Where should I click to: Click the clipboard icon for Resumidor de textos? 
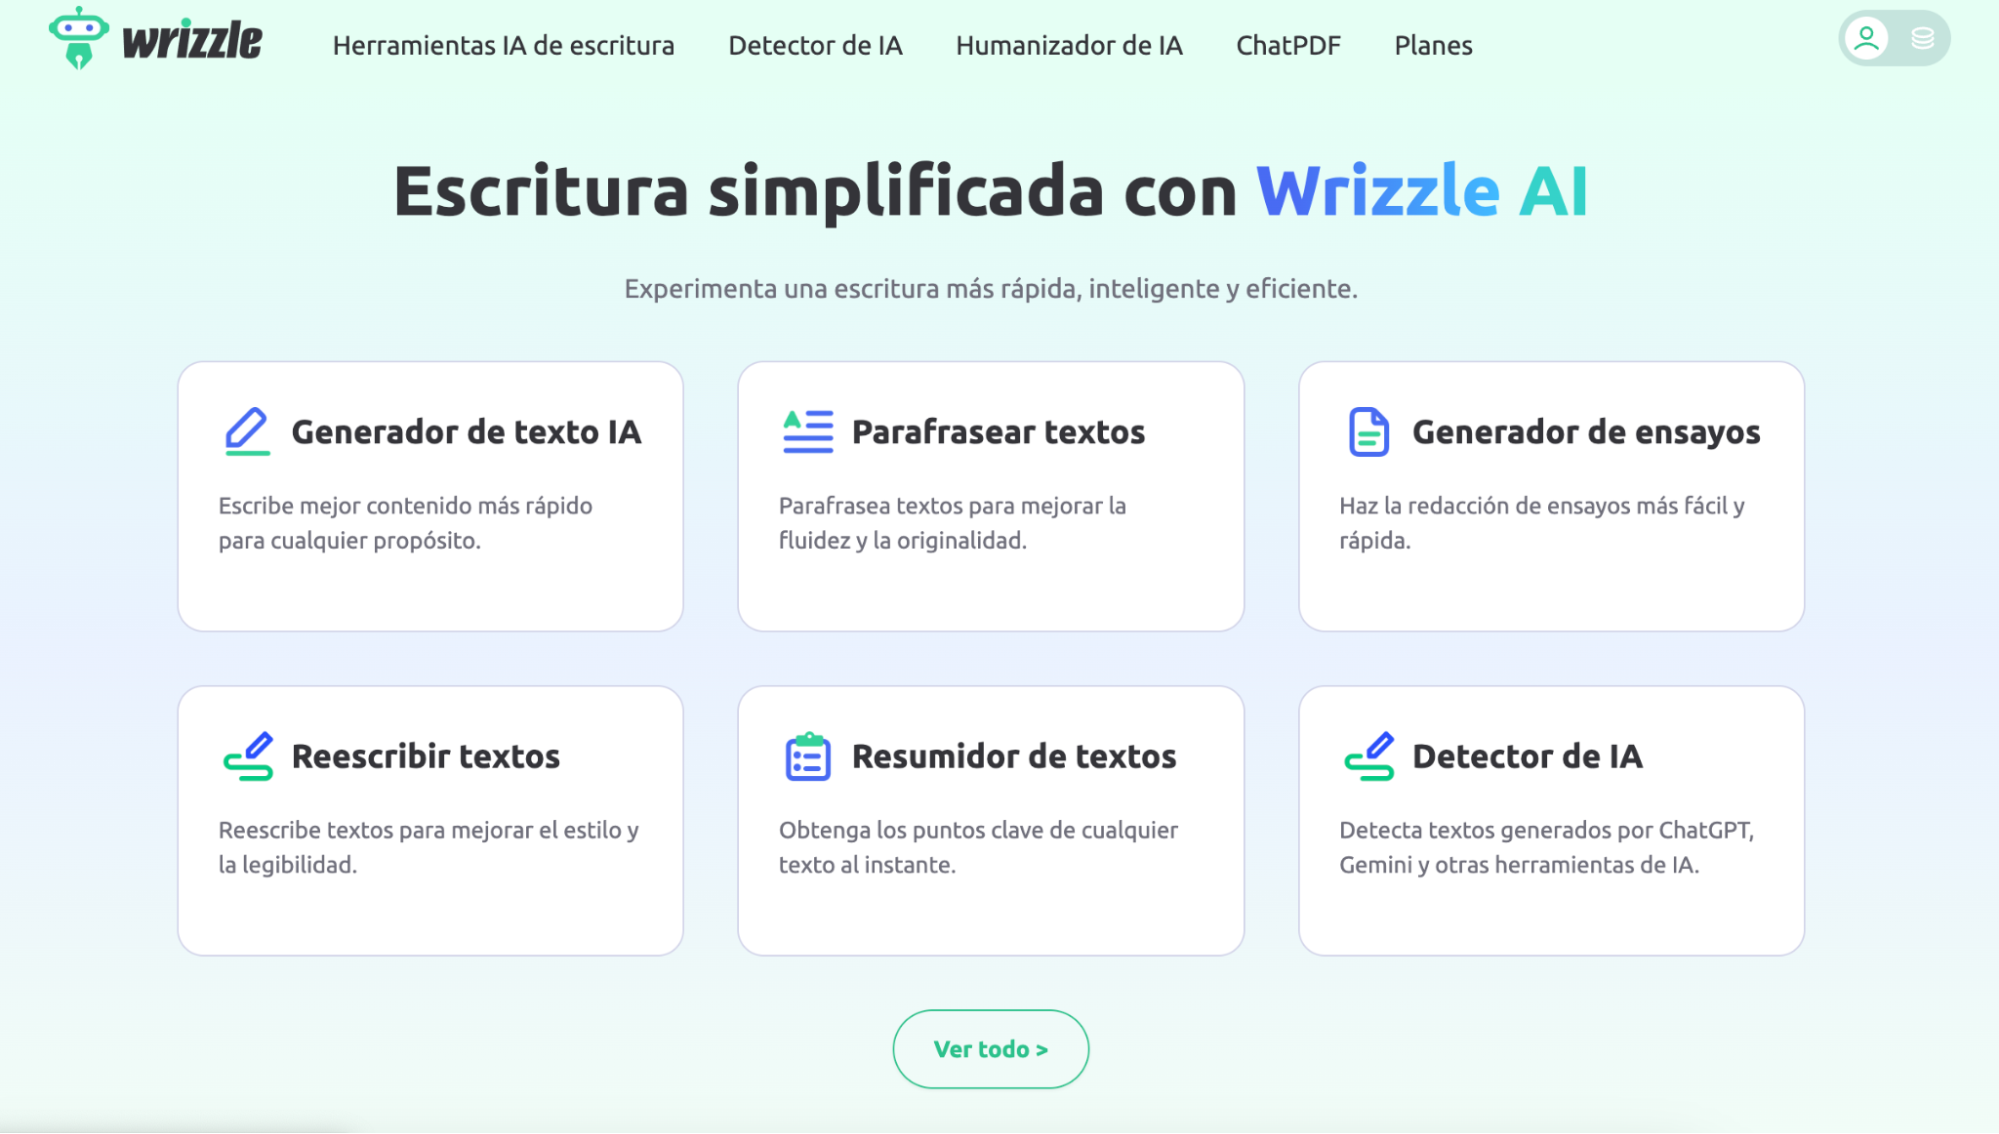[x=808, y=756]
